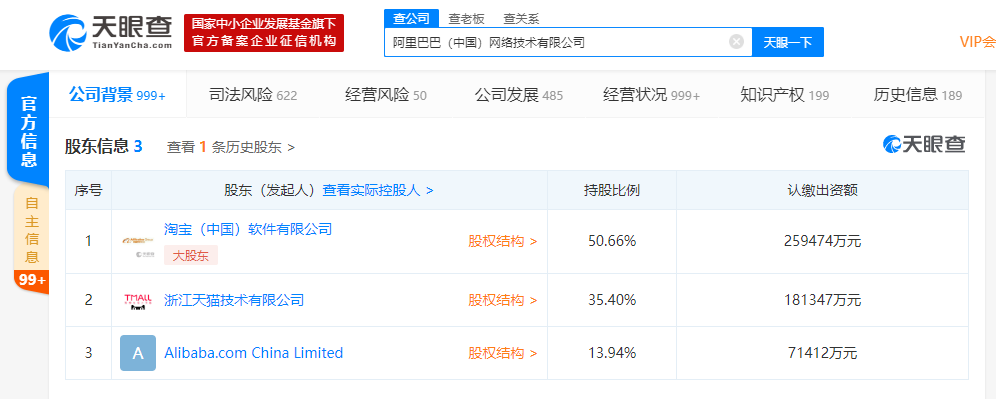Open the 查看实际控股人 link
Image resolution: width=996 pixels, height=399 pixels.
[378, 190]
